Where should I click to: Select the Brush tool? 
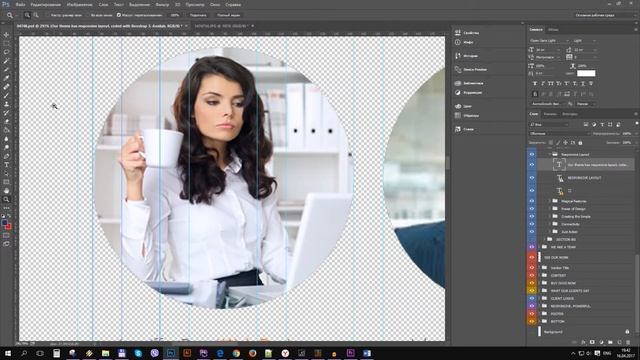(6, 96)
